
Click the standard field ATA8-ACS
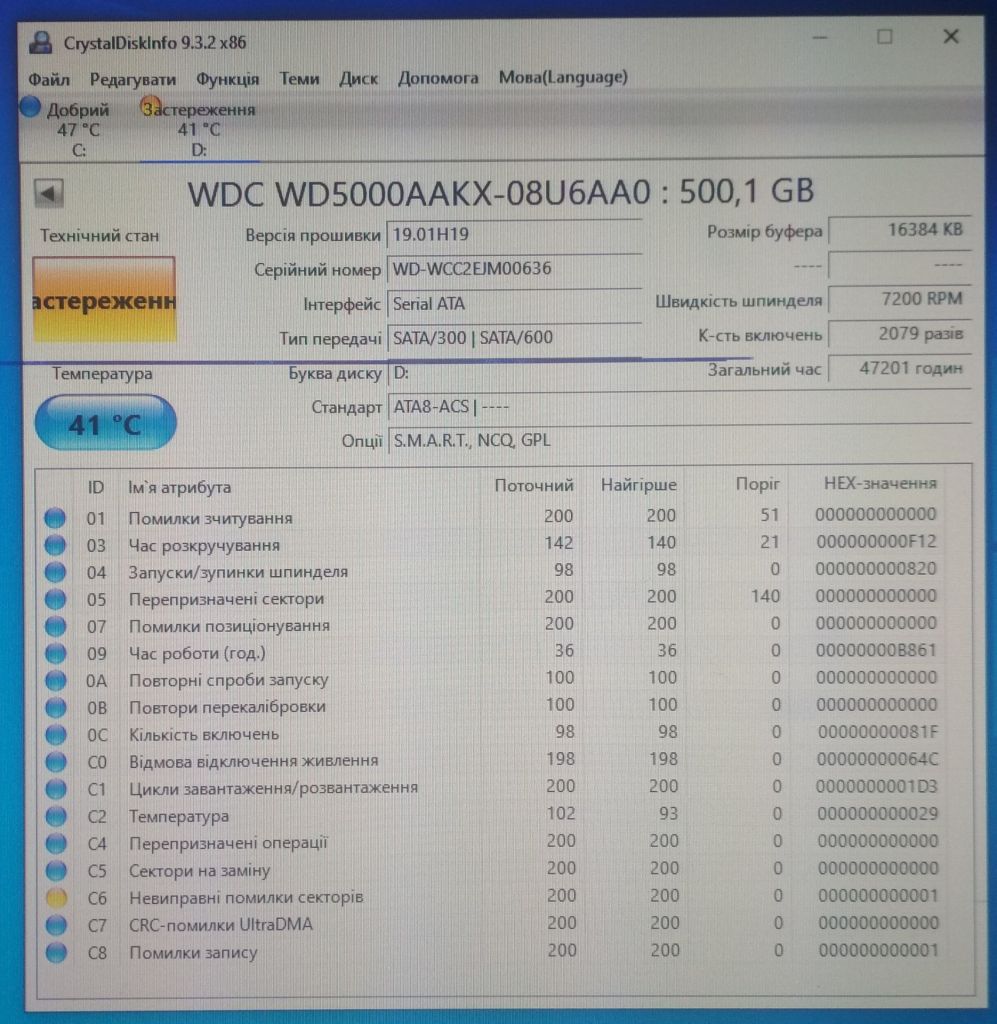[679, 407]
